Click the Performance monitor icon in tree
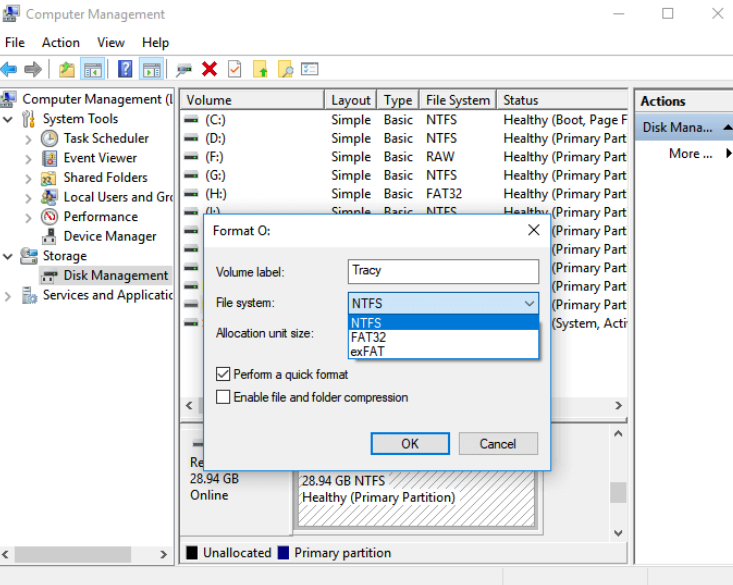Image resolution: width=733 pixels, height=585 pixels. [49, 217]
